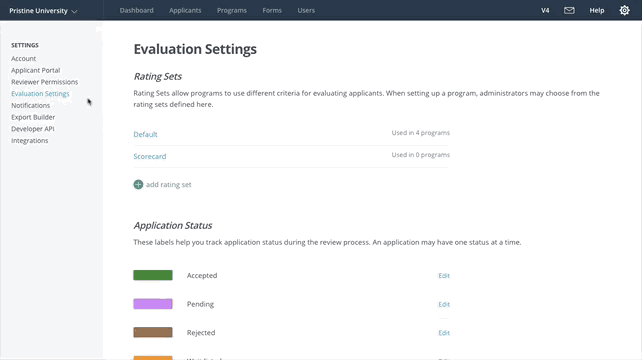
Task: Open the Scorecard rating set
Action: pyautogui.click(x=150, y=156)
